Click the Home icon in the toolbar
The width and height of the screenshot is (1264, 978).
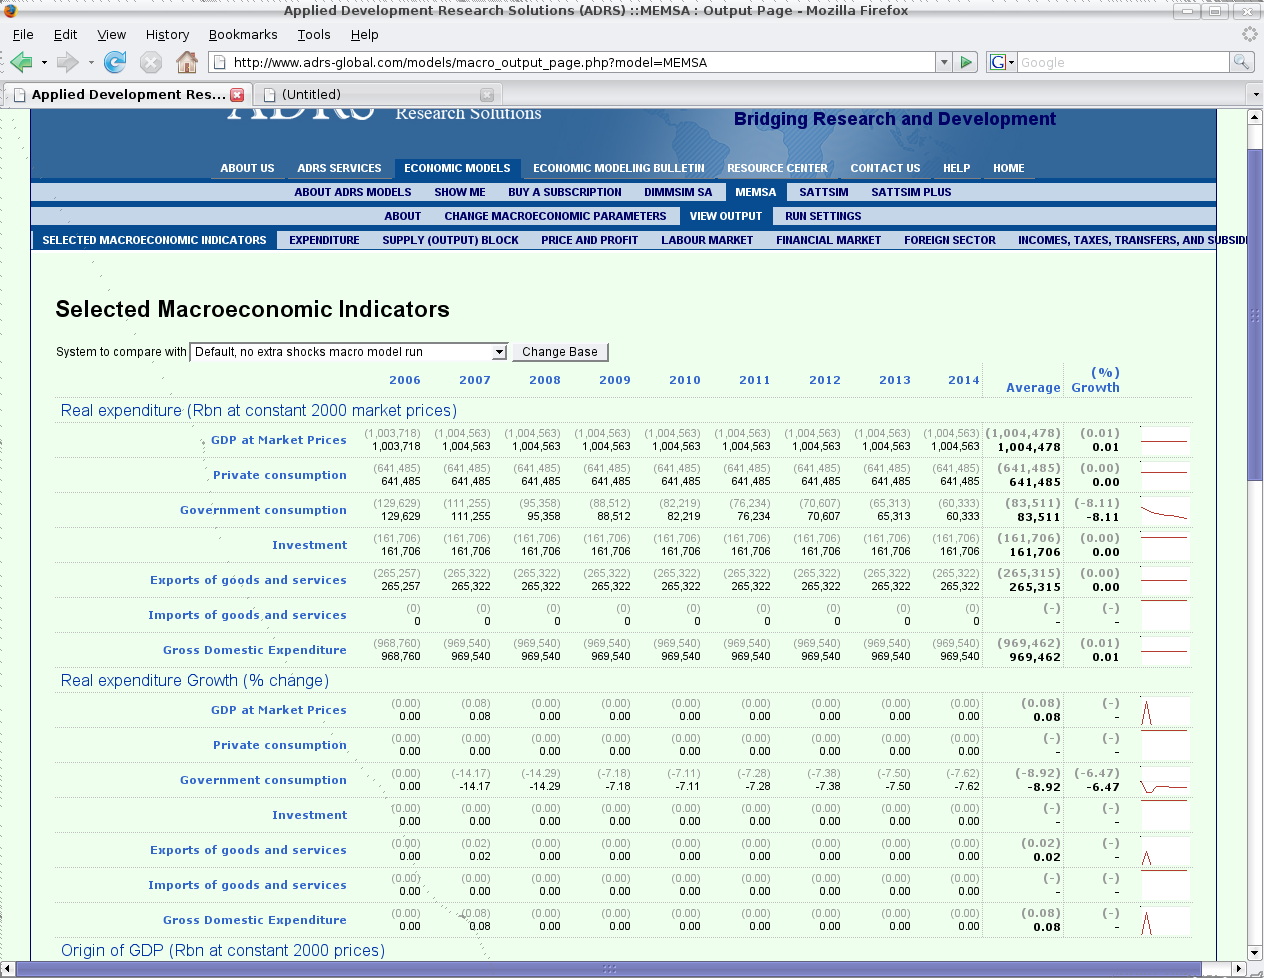tap(186, 63)
